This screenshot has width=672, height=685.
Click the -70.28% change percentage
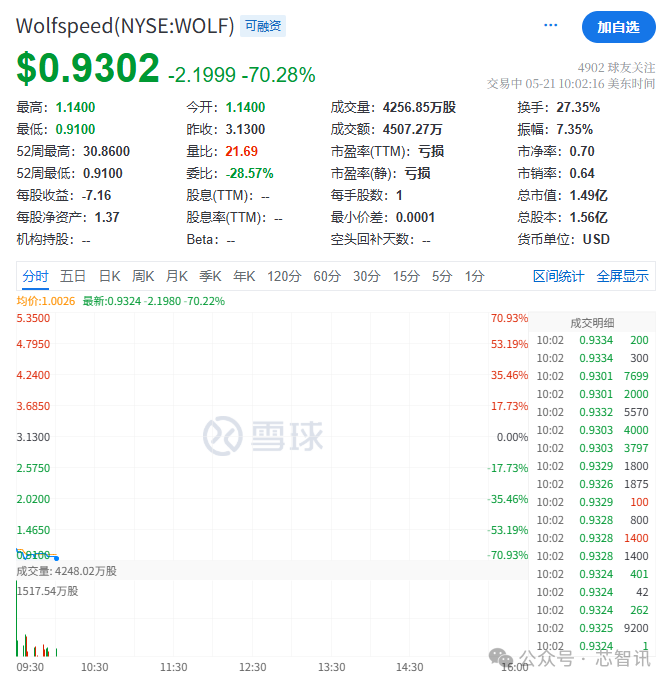point(278,75)
